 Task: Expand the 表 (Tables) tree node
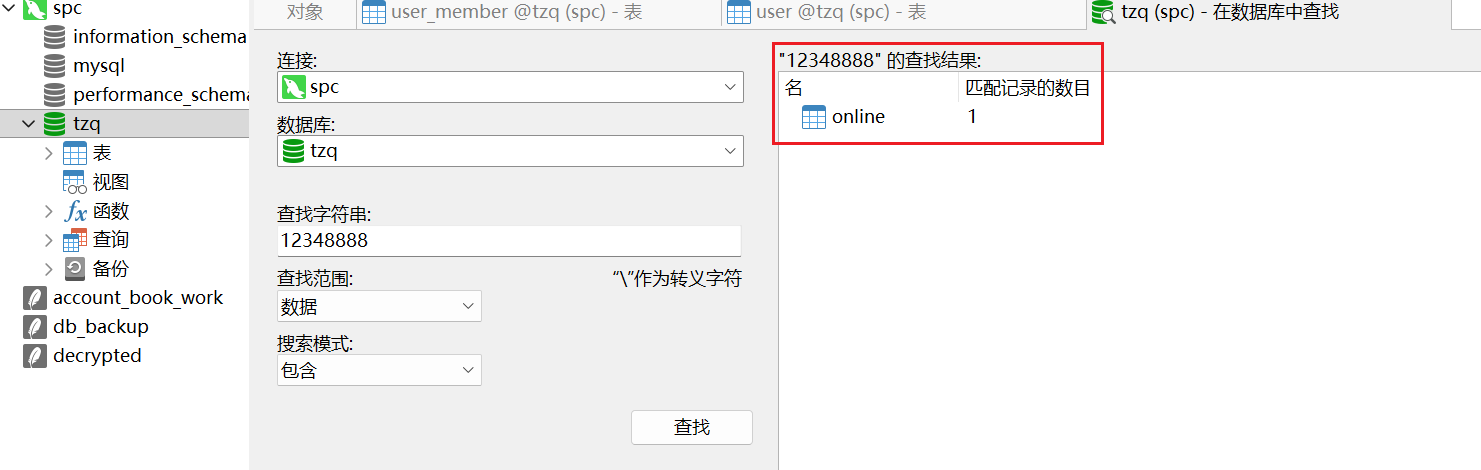tap(49, 153)
